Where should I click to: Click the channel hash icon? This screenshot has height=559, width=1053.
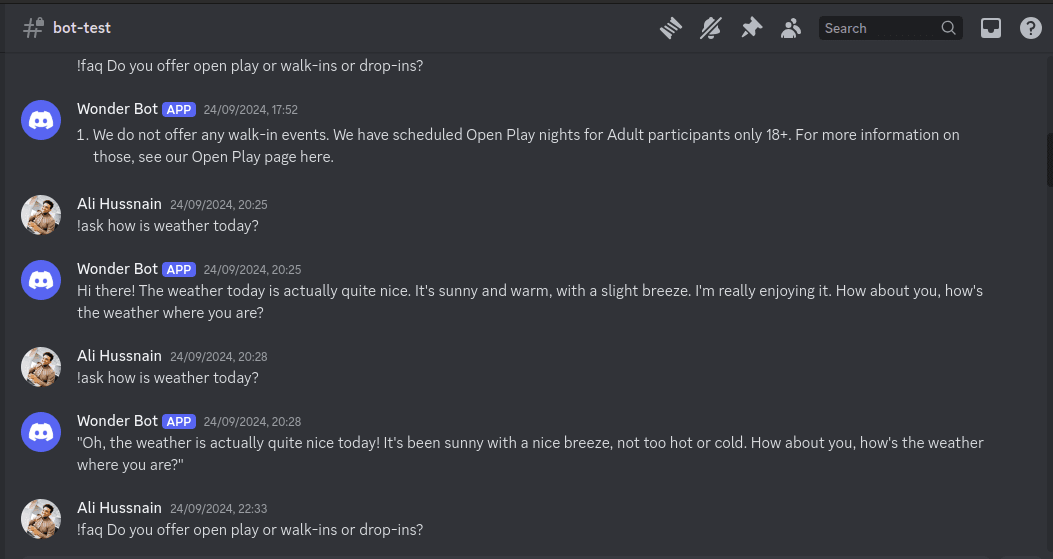point(33,28)
